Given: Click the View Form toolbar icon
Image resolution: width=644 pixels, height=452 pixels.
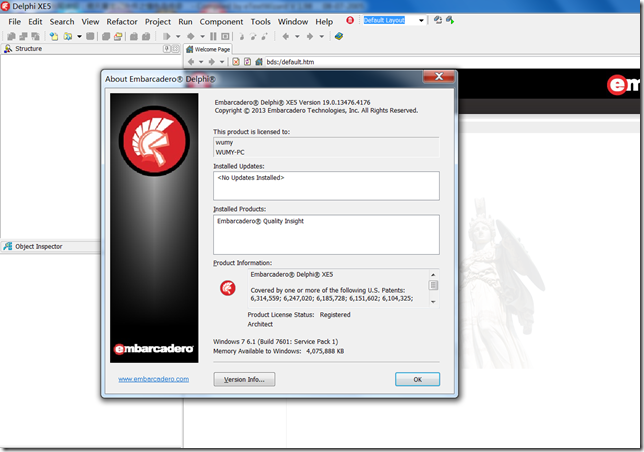Looking at the screenshot, I should click(23, 37).
